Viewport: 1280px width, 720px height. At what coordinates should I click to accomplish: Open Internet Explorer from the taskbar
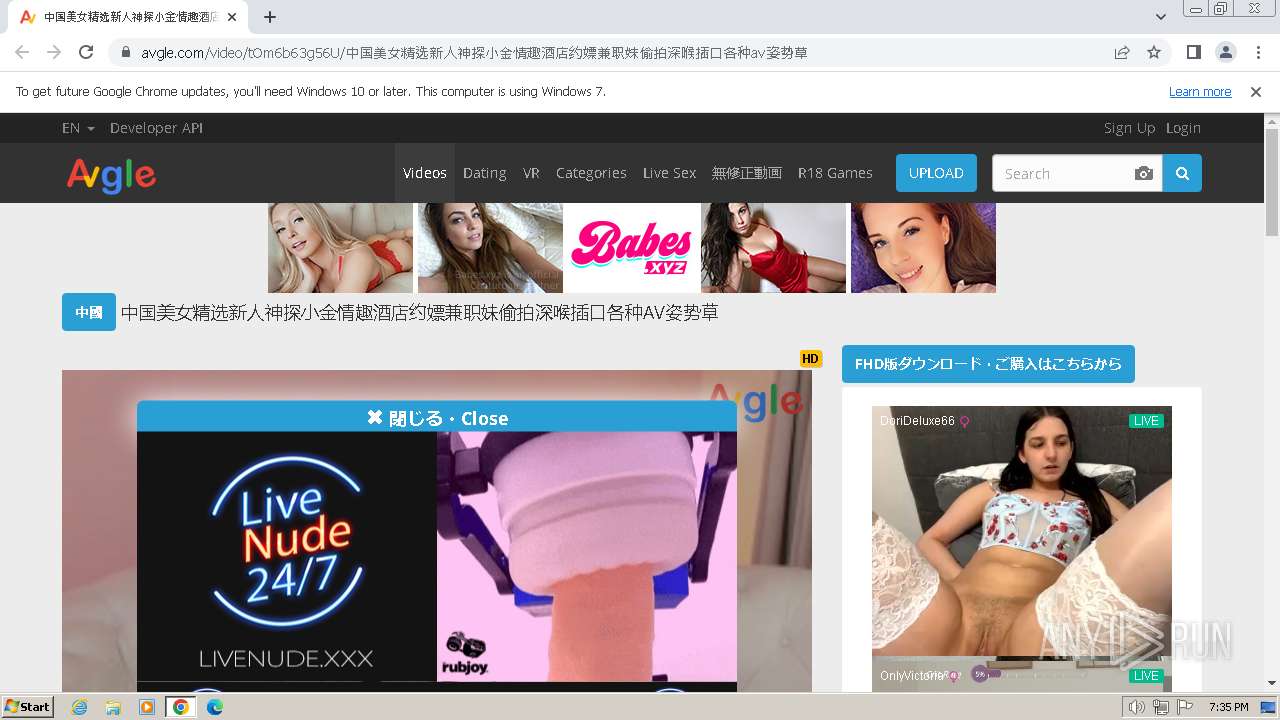pos(80,707)
